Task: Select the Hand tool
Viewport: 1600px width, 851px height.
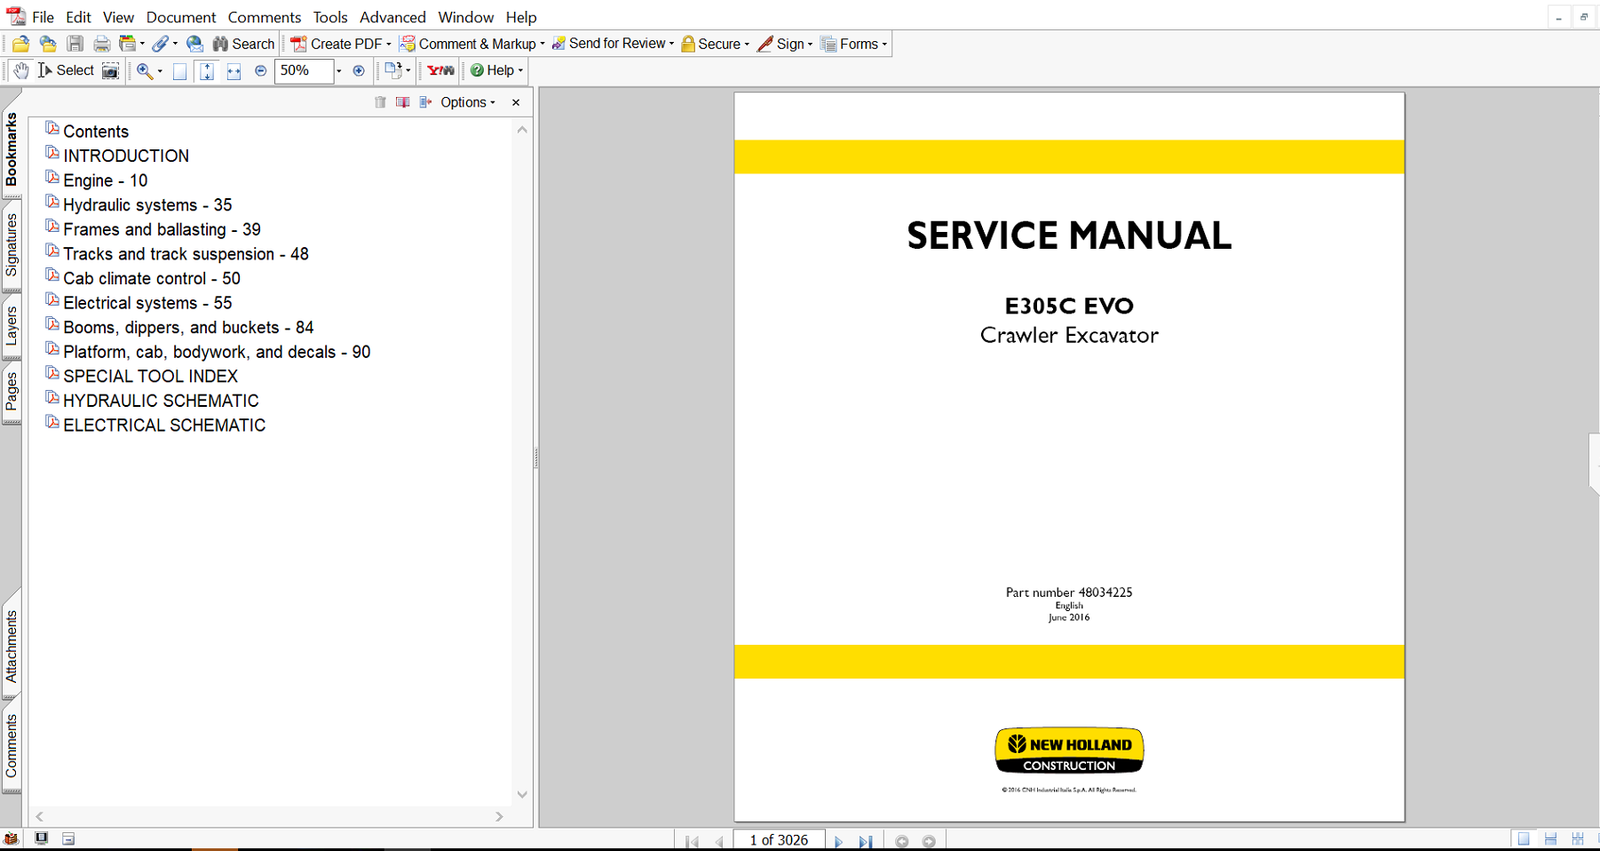Action: 20,70
